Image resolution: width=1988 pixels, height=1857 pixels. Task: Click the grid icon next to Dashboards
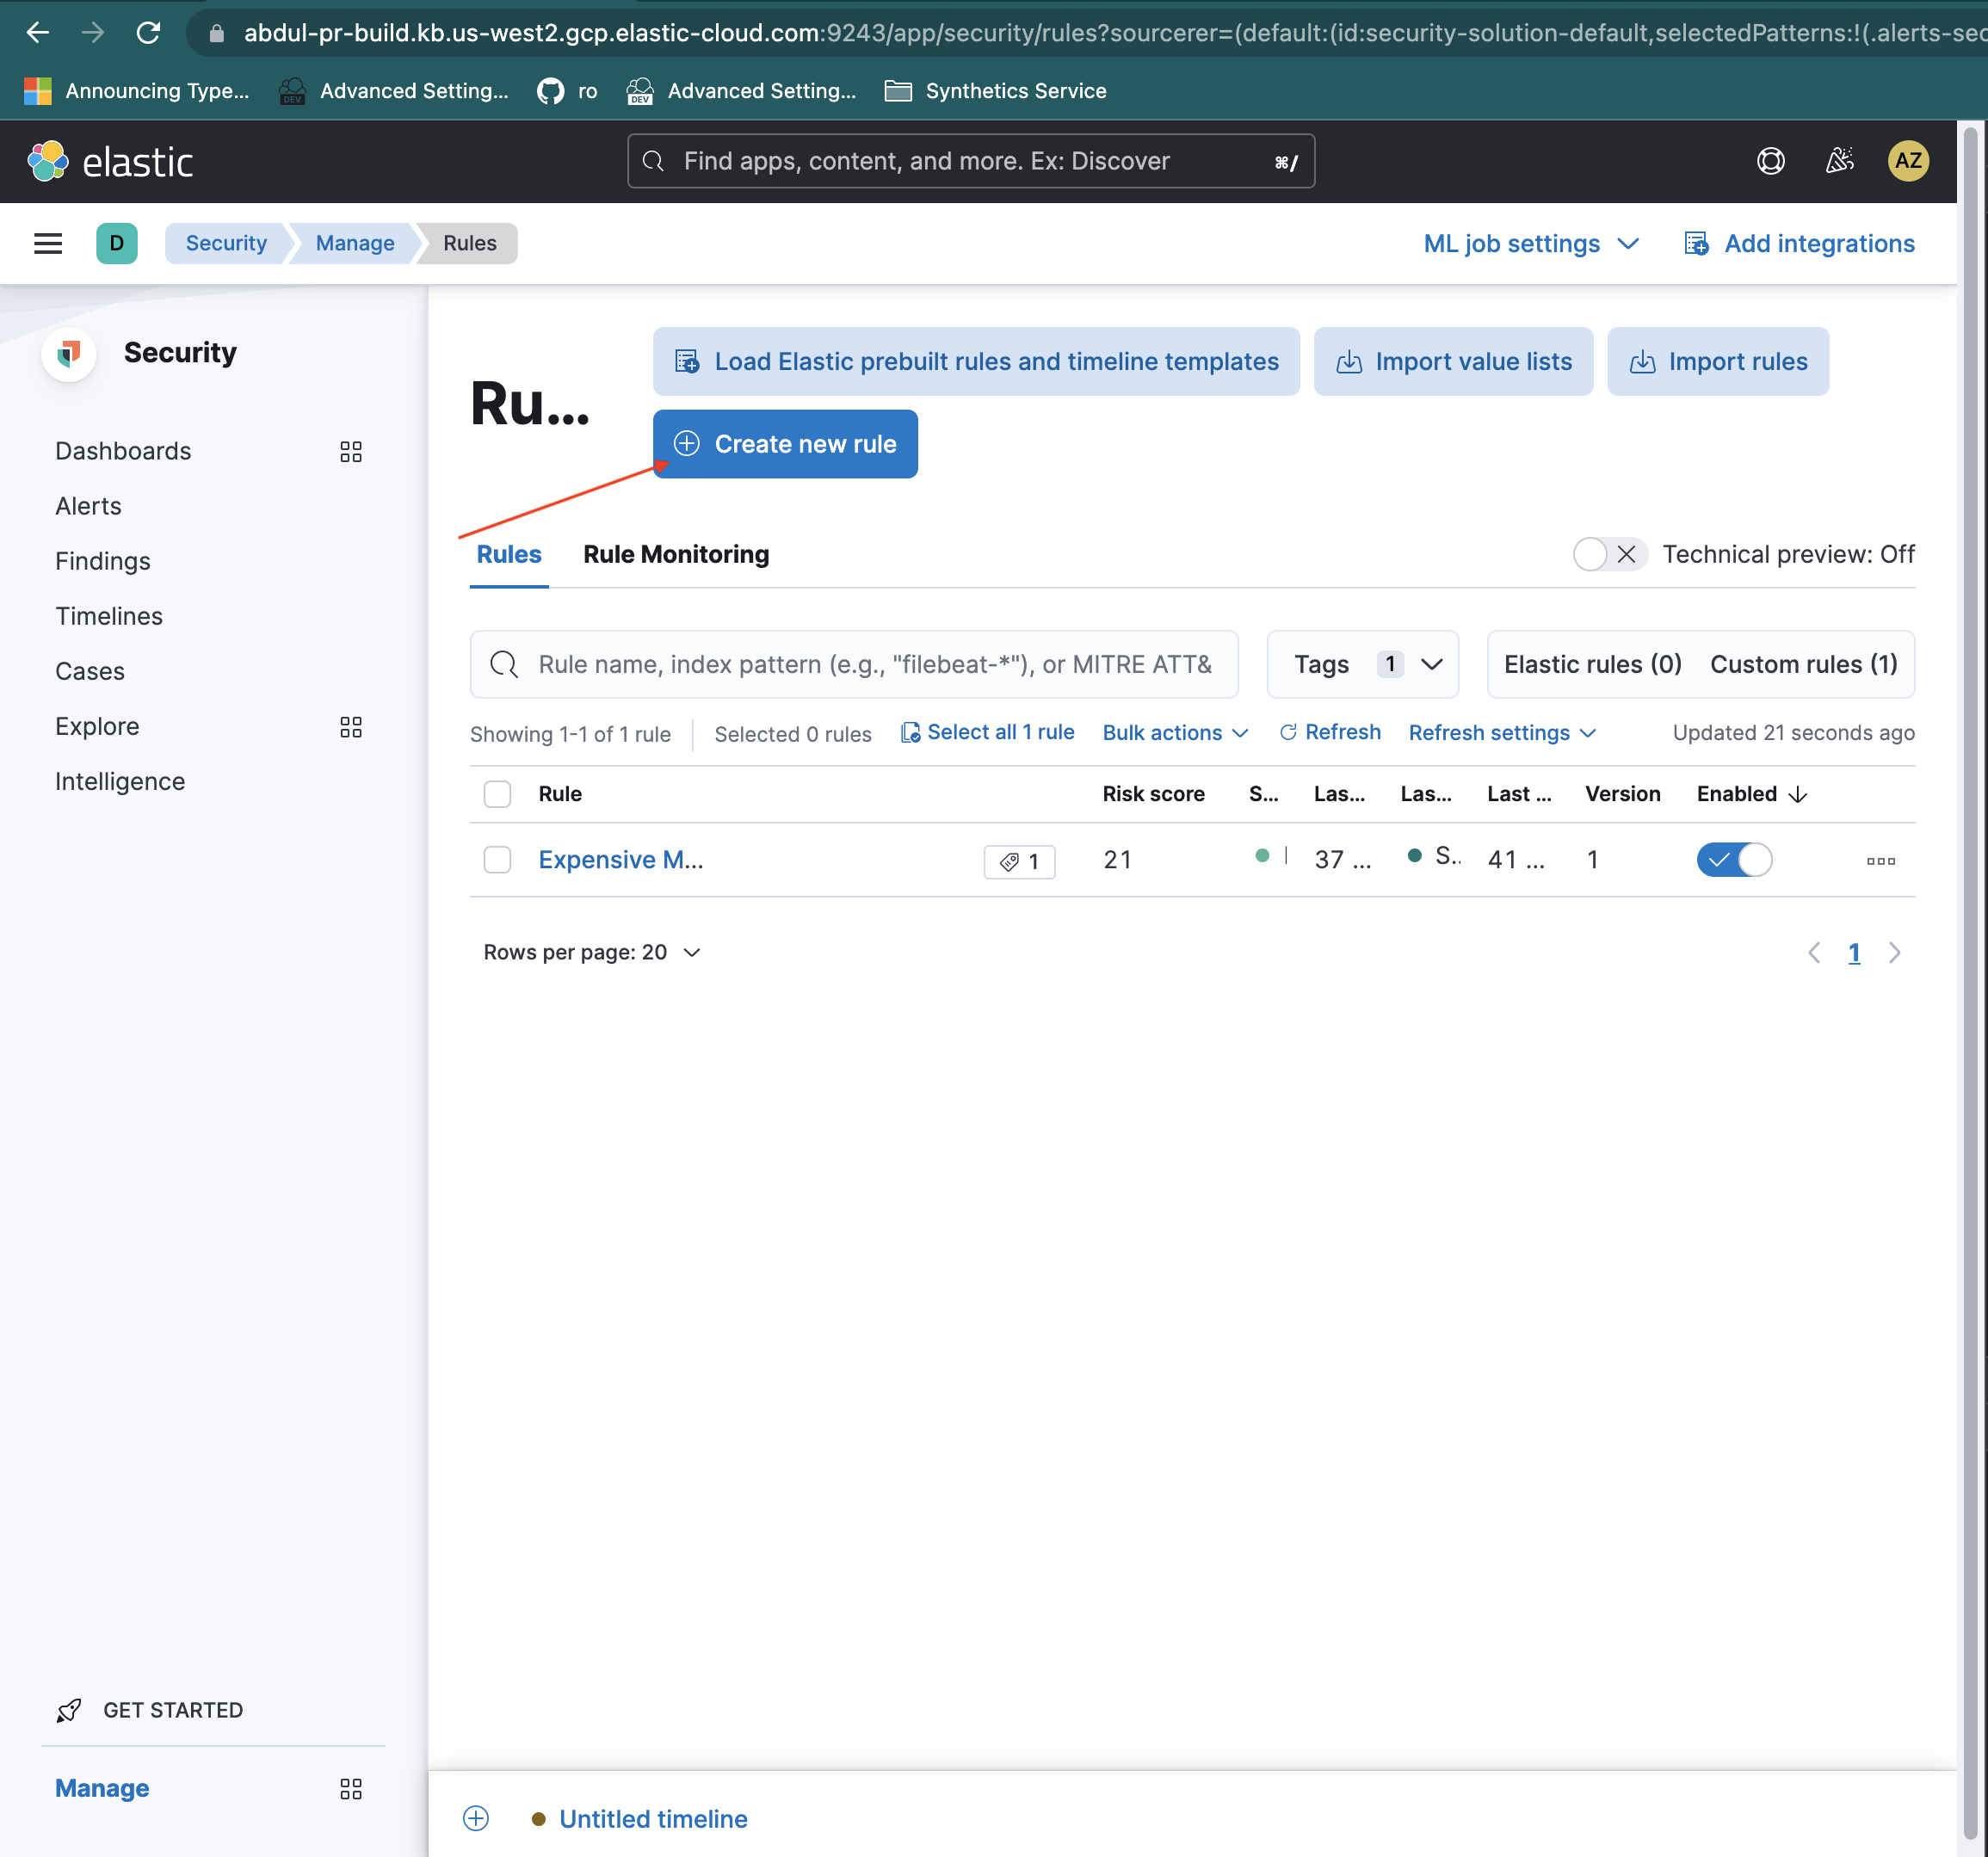(350, 452)
